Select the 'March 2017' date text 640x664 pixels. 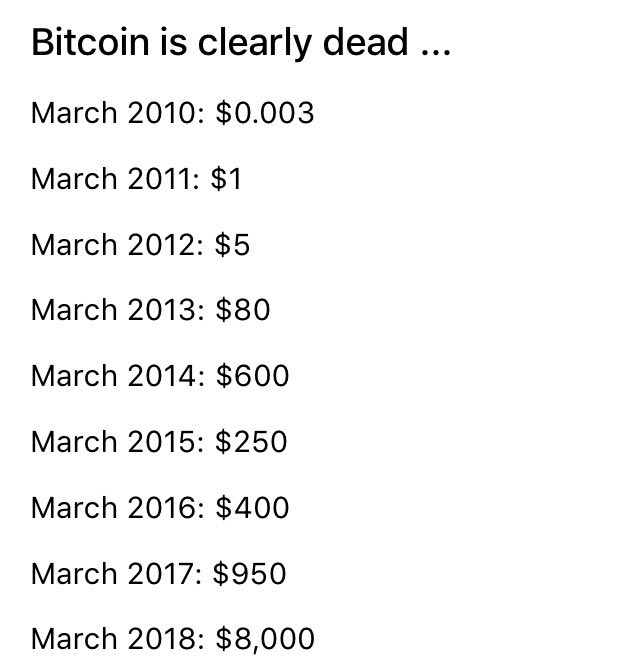tap(113, 575)
